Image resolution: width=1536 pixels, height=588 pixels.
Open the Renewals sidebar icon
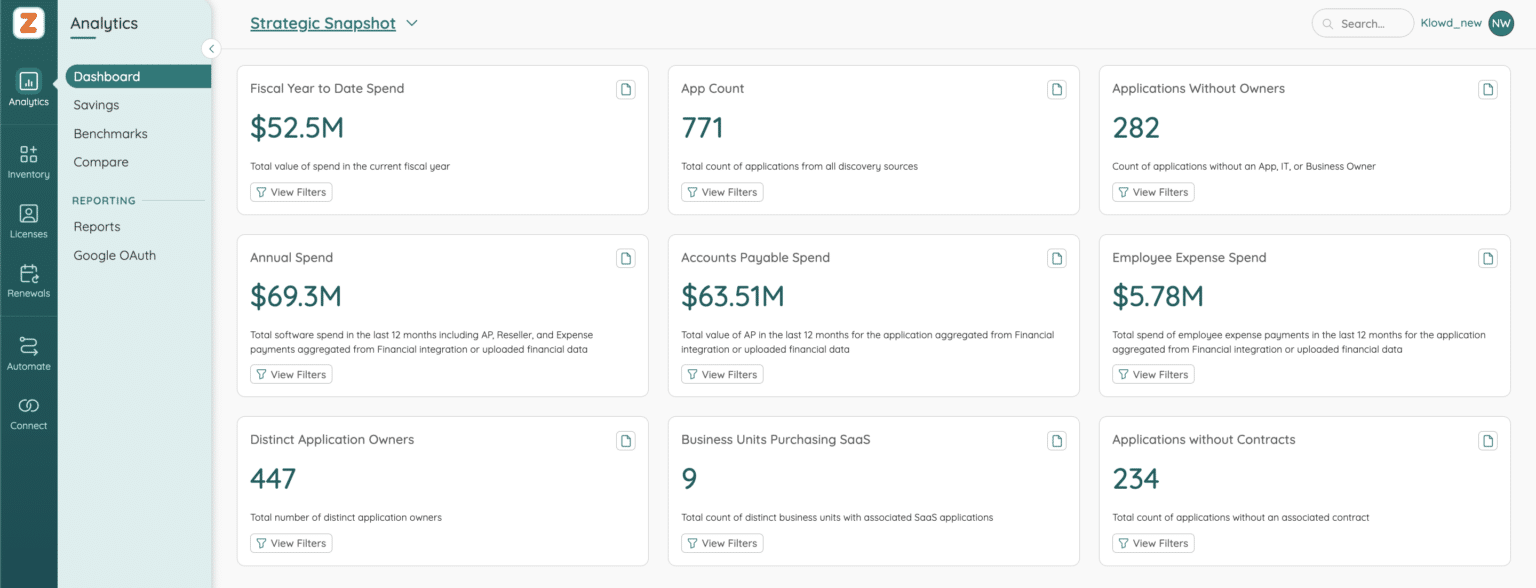point(28,281)
